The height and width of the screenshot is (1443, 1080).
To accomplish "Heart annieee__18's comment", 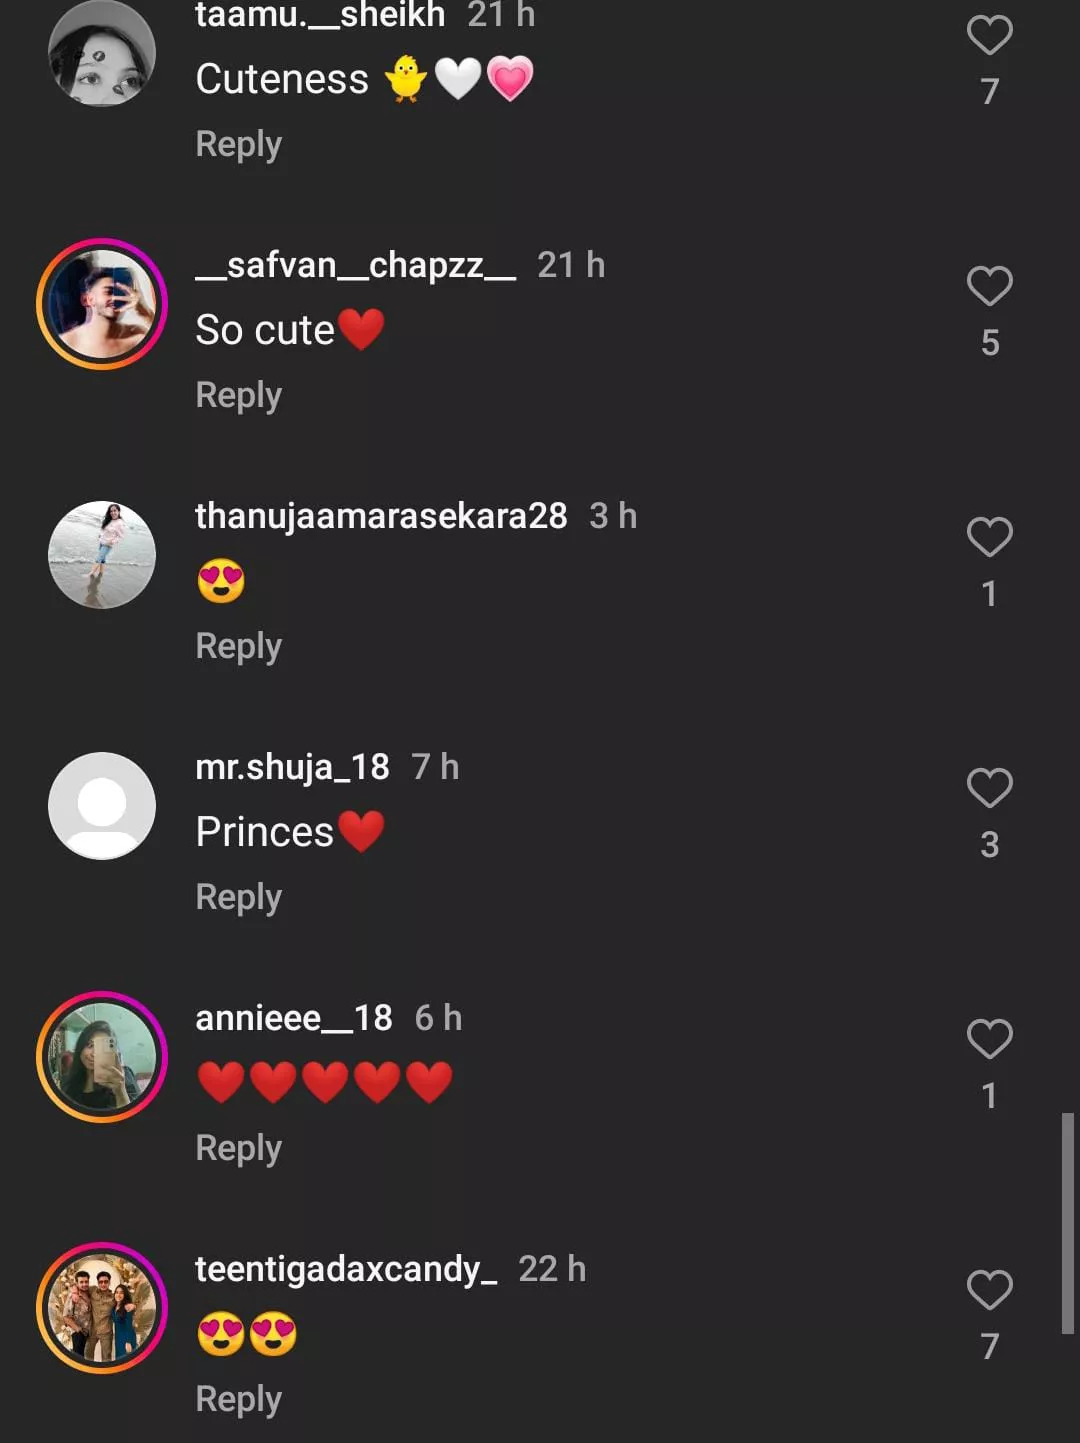I will click(x=989, y=1040).
